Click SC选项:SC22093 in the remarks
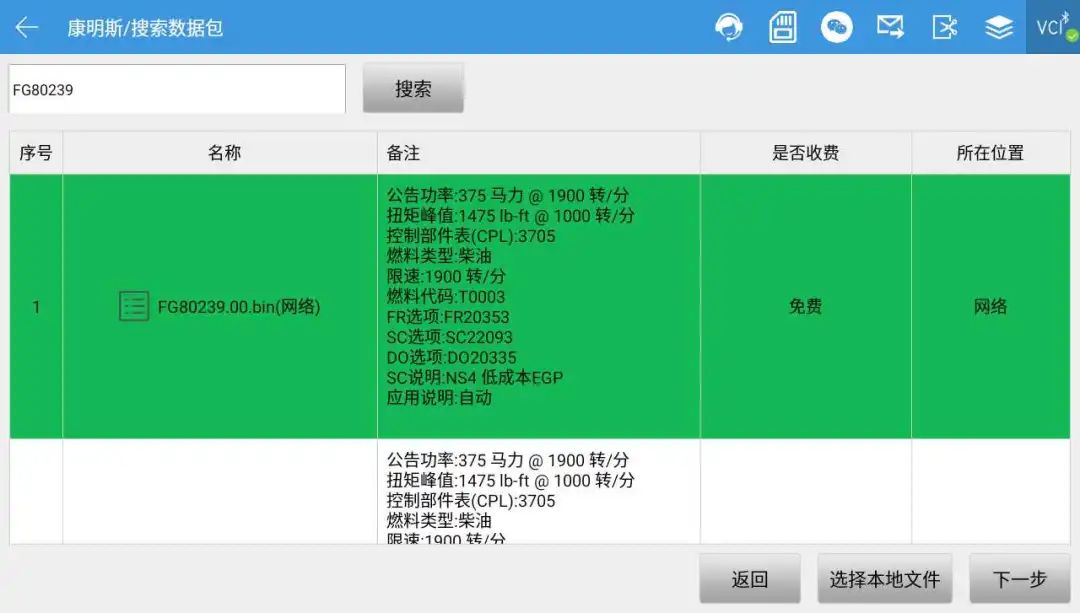 450,337
